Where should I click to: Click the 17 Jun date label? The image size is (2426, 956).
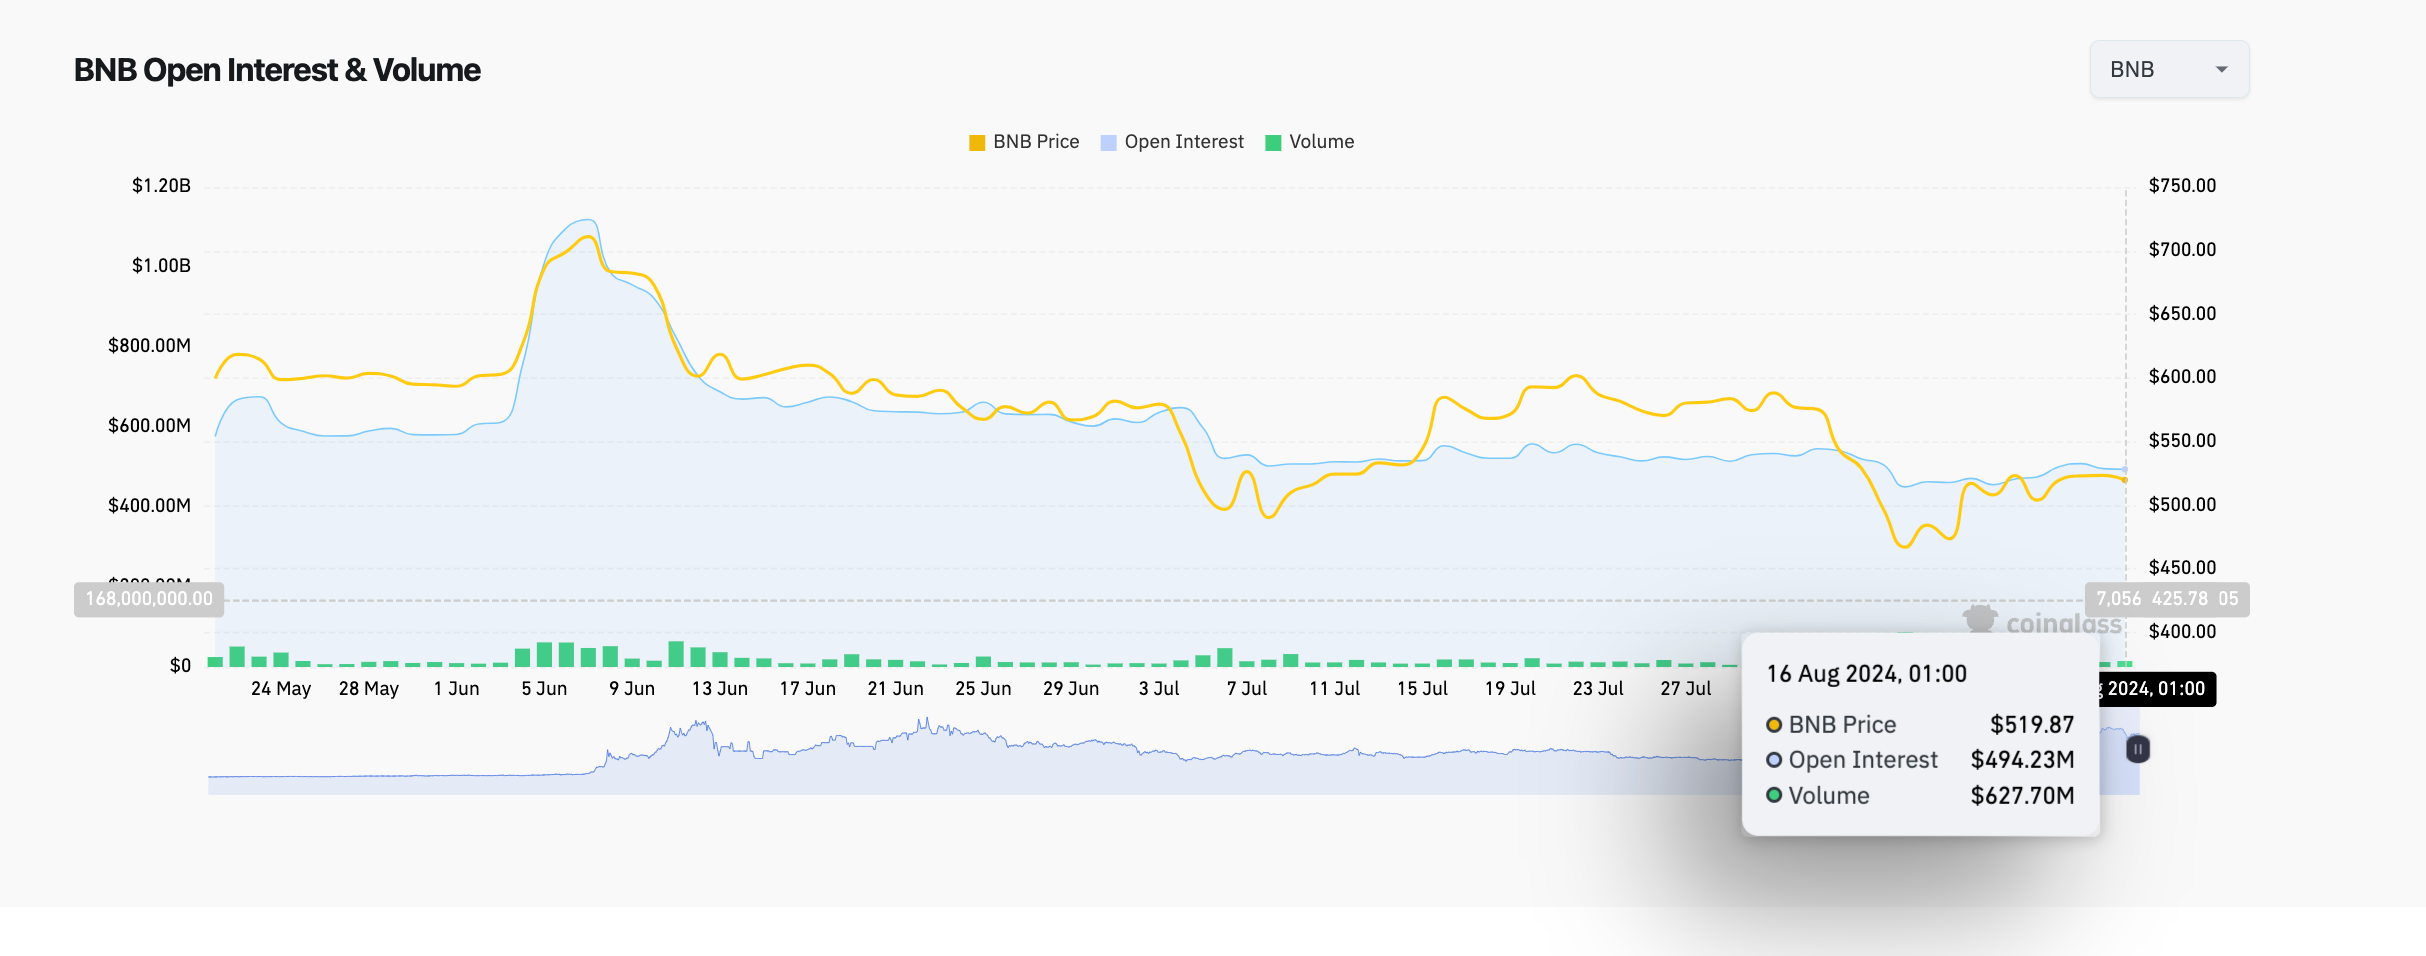click(808, 688)
